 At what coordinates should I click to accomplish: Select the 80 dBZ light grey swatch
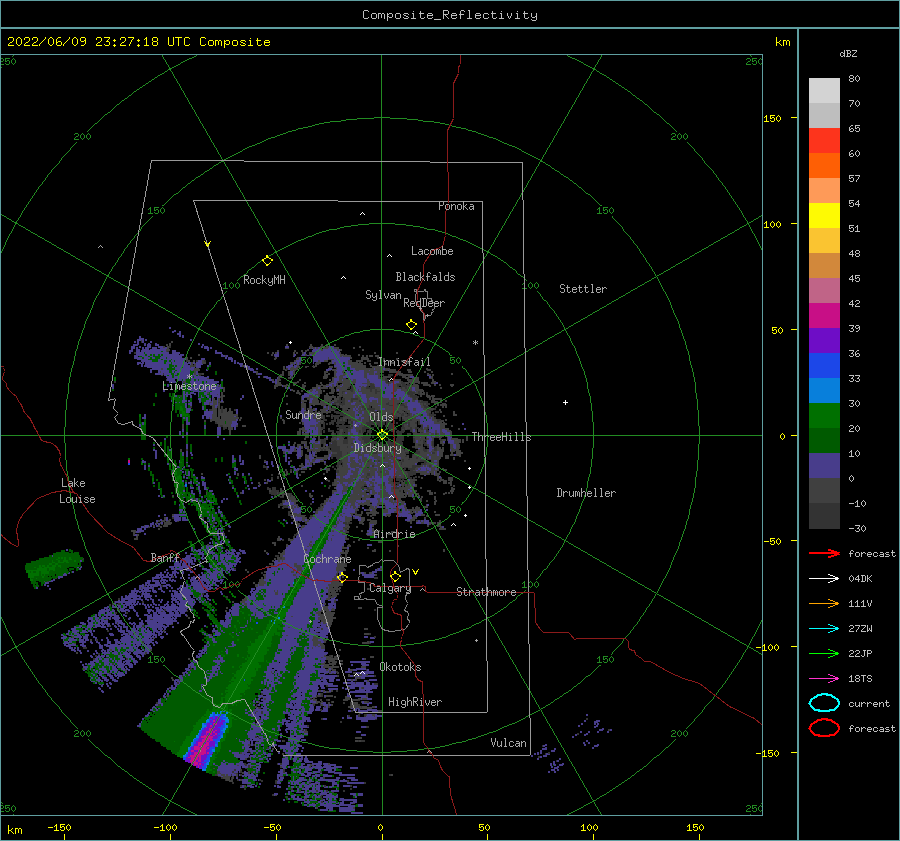(x=824, y=91)
